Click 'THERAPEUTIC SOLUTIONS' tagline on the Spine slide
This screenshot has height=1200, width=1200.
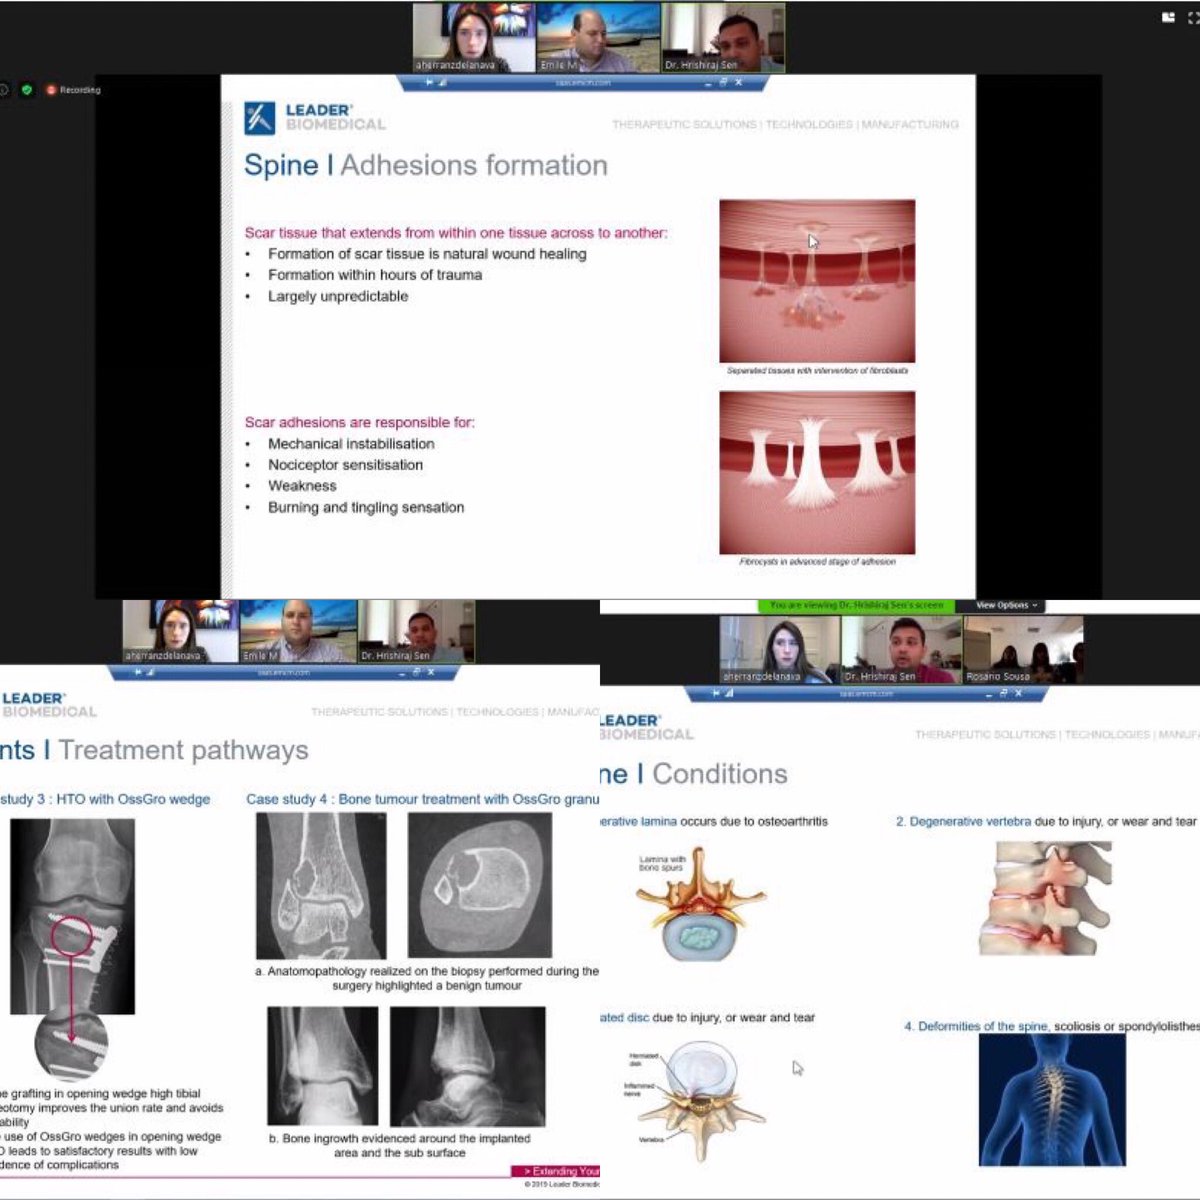[x=684, y=125]
